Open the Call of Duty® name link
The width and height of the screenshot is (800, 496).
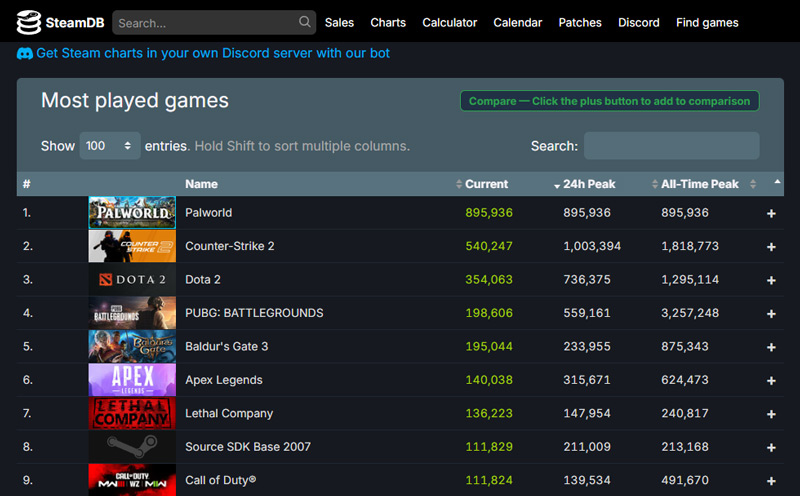point(220,480)
